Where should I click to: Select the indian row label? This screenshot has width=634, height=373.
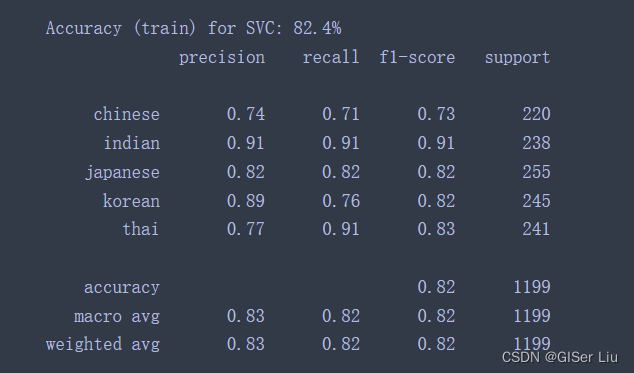coord(132,143)
